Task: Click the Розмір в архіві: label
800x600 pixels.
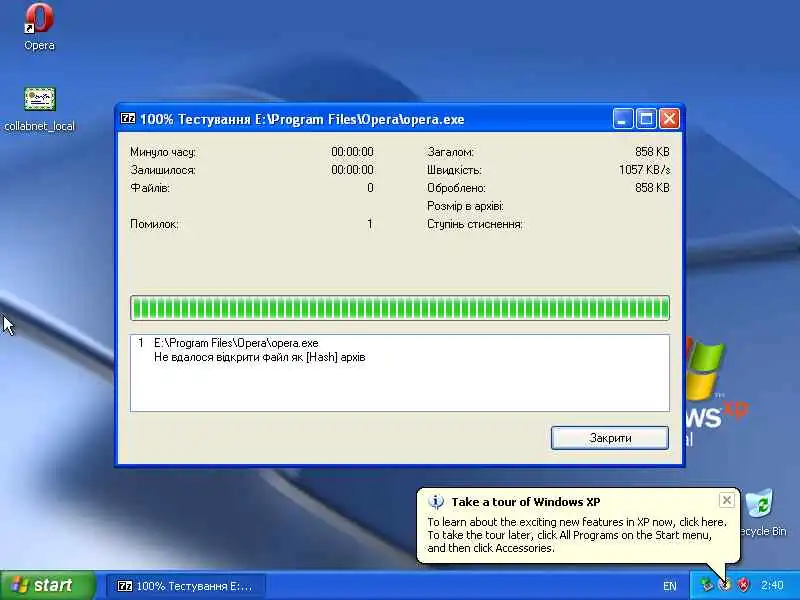Action: click(465, 206)
